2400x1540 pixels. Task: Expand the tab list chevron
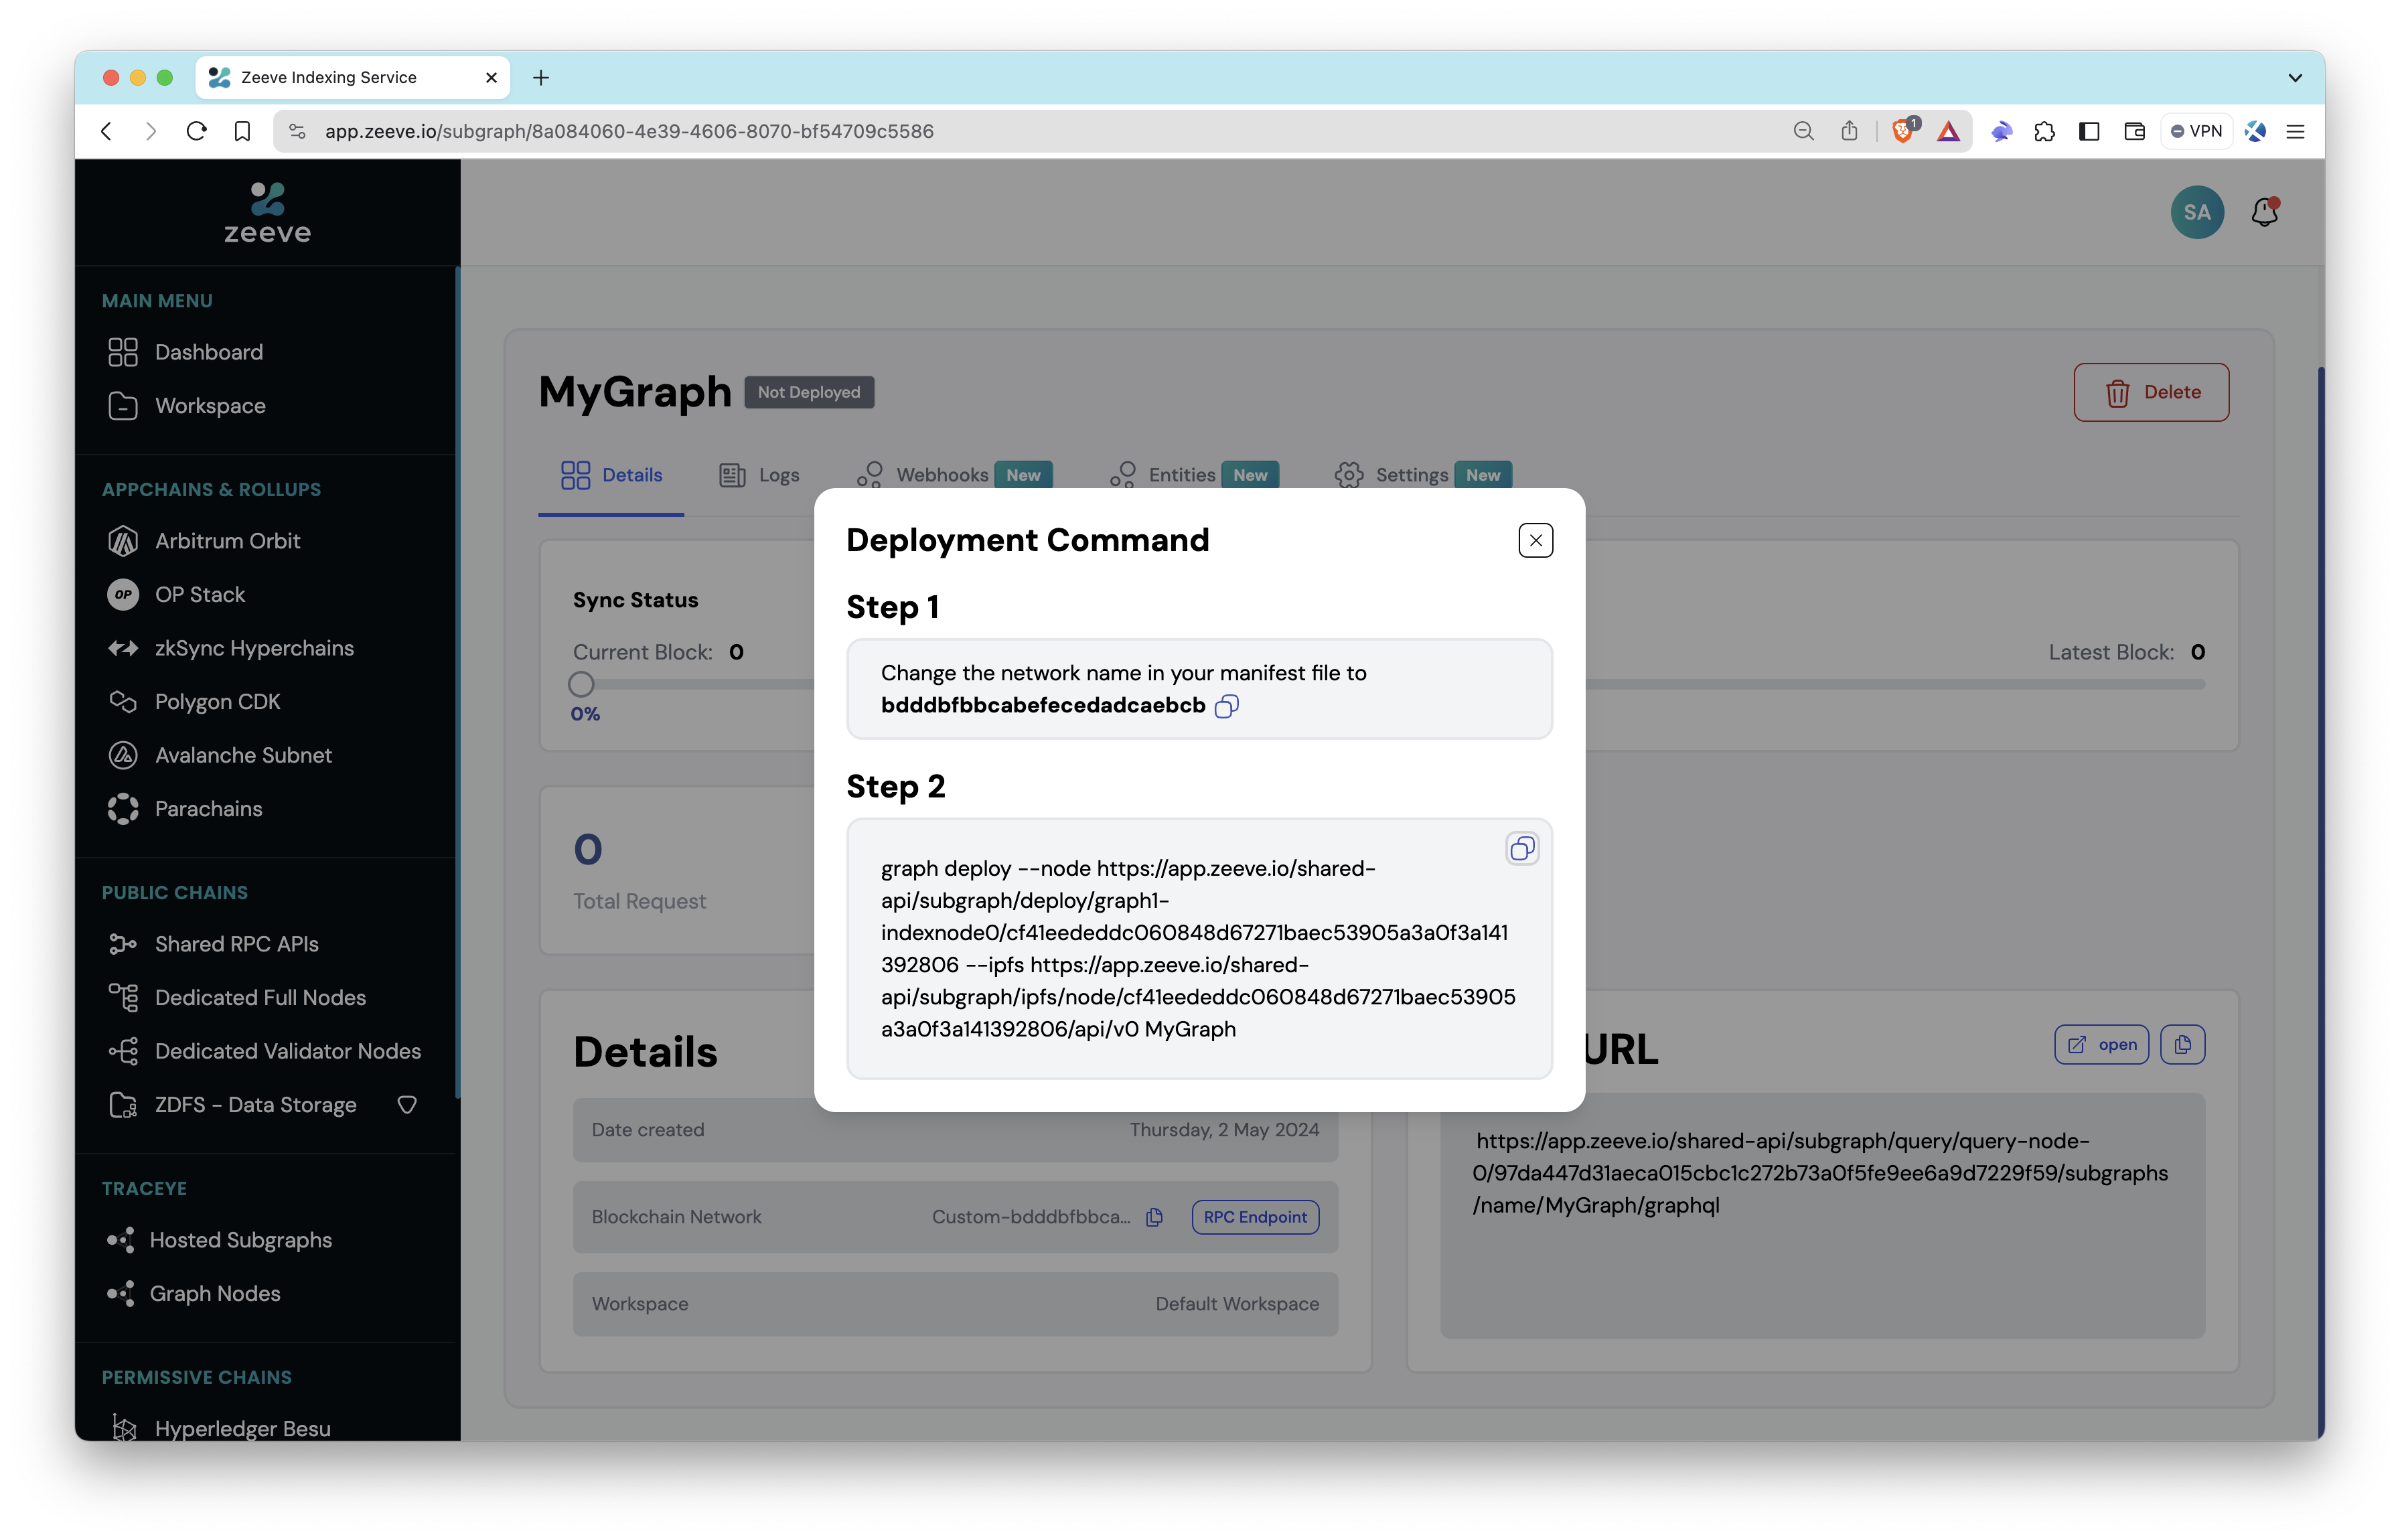click(x=2295, y=77)
